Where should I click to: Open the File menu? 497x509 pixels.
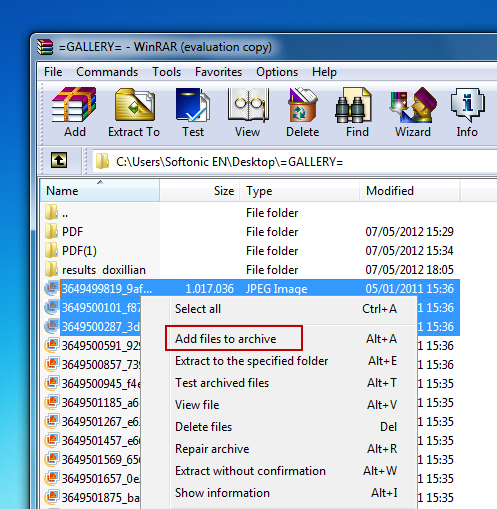[x=53, y=72]
